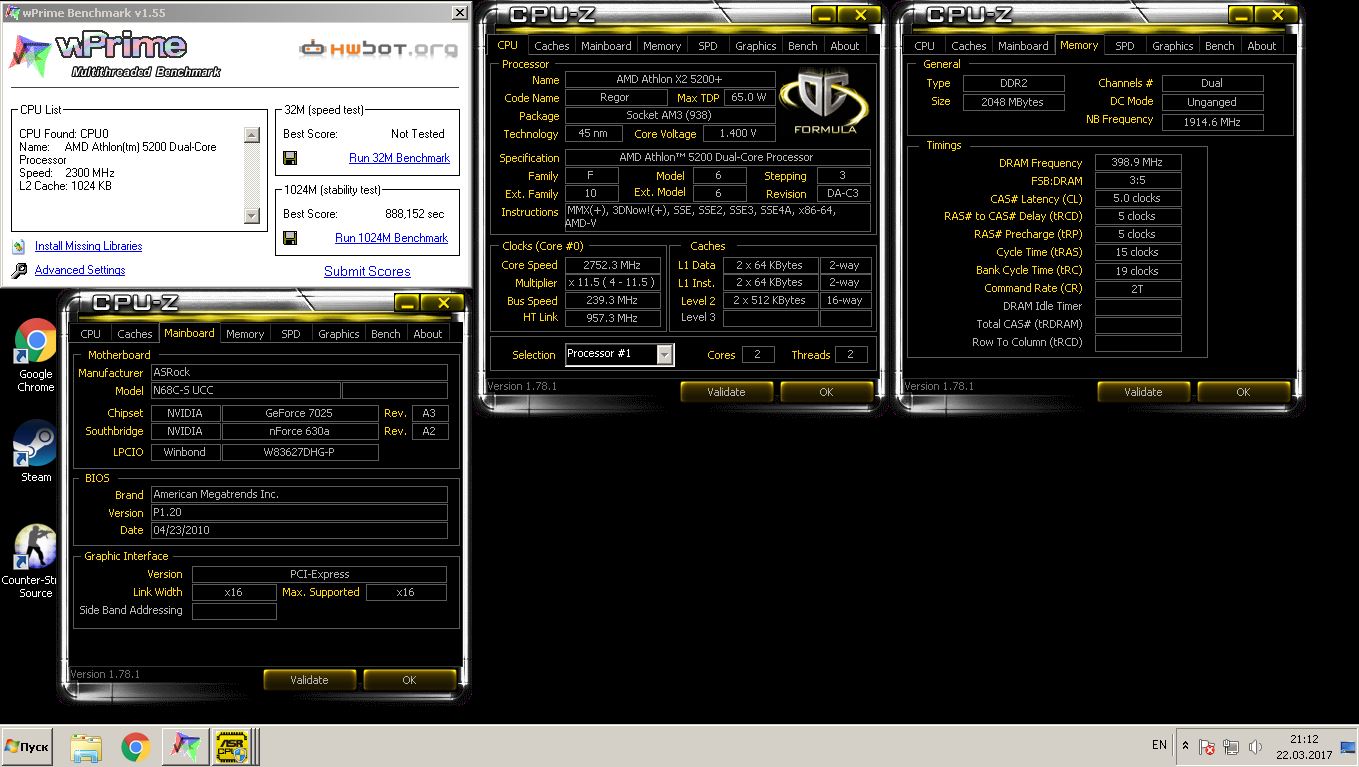Image resolution: width=1359 pixels, height=767 pixels.
Task: Click the DRAM Frequency value 398.9 MHz
Action: 1138,162
